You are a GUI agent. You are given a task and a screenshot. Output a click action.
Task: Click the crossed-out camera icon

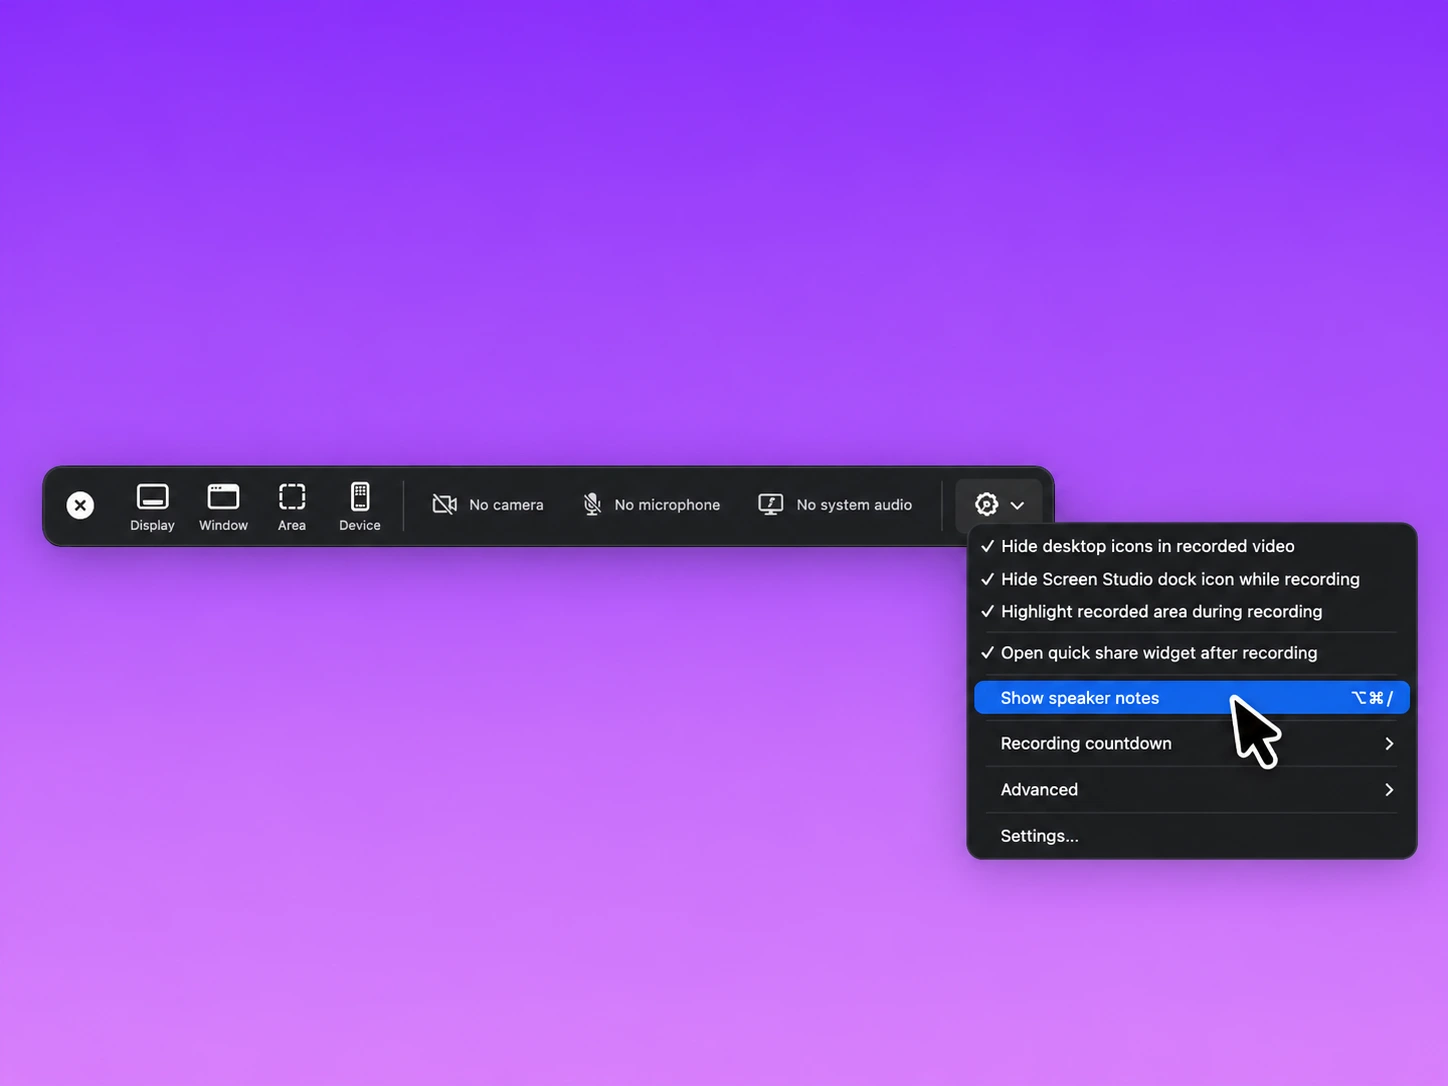[444, 505]
